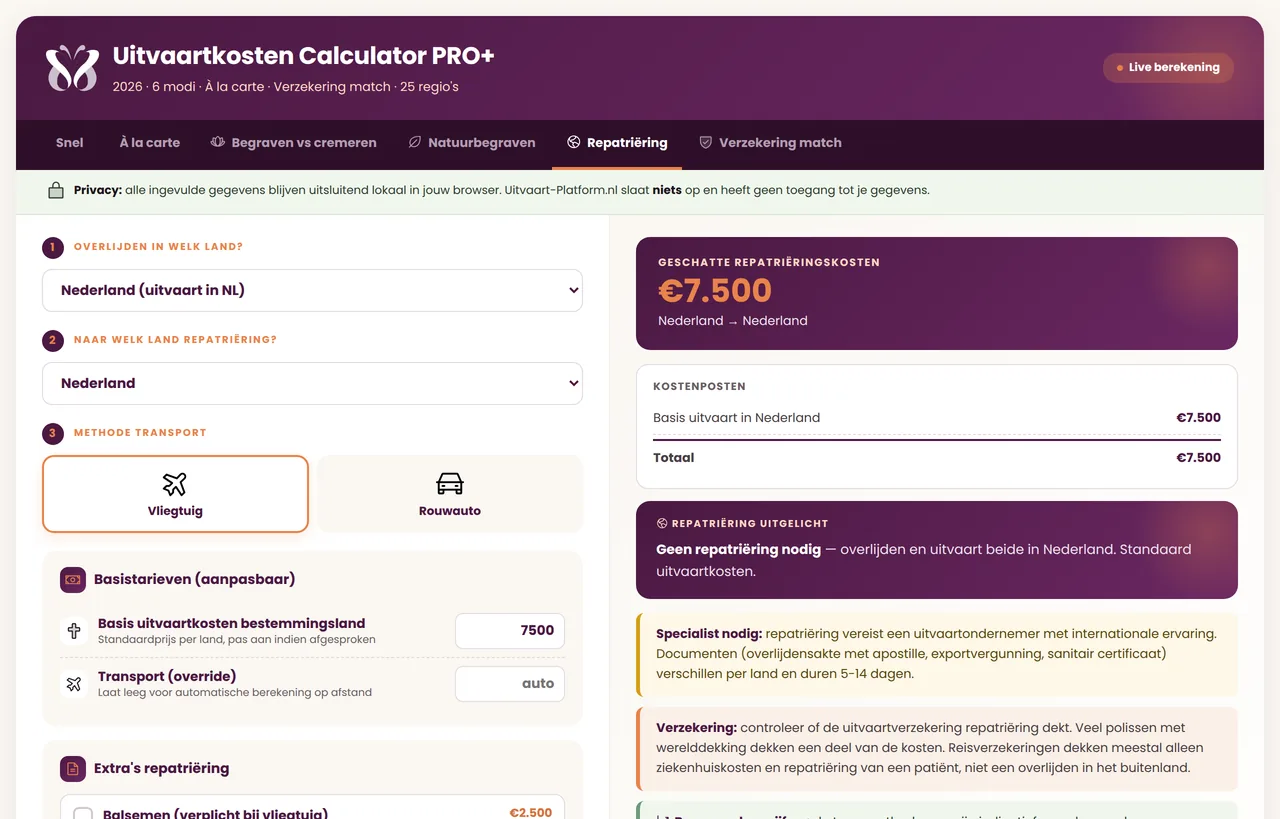Click the 'Basis uitvaart in Nederland' cost row
This screenshot has height=819, width=1280.
[x=937, y=418]
